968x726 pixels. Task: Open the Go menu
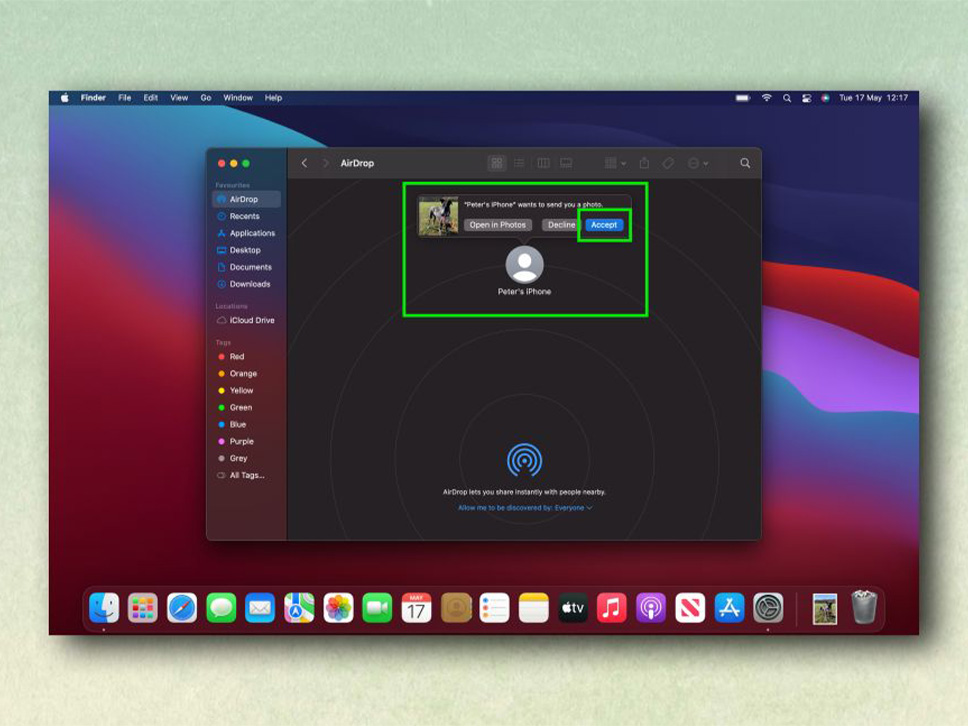click(x=206, y=98)
